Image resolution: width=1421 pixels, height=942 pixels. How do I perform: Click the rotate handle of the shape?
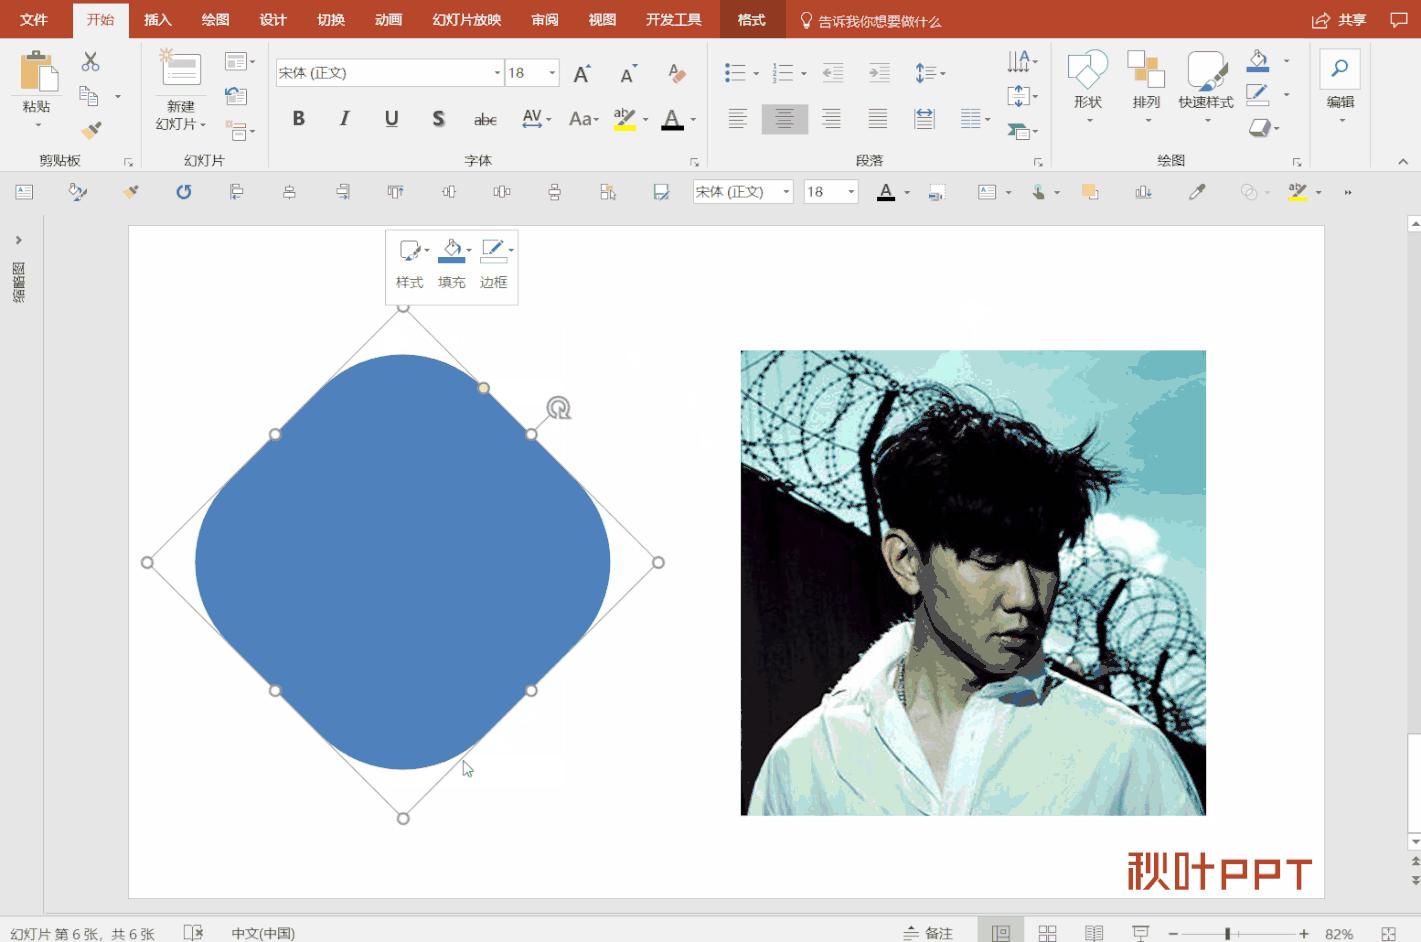click(x=558, y=408)
